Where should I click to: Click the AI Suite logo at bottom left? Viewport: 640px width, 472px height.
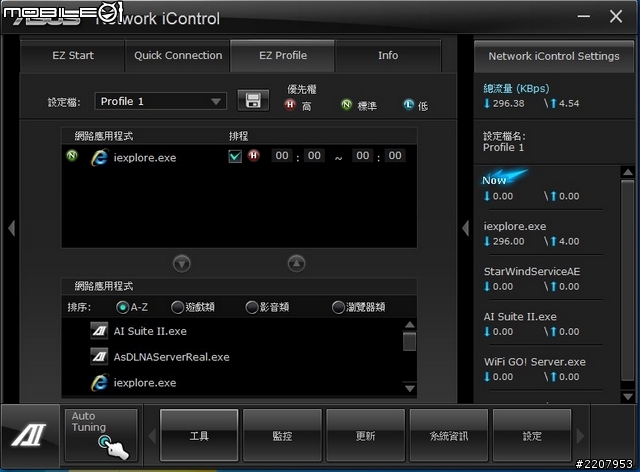[x=29, y=434]
